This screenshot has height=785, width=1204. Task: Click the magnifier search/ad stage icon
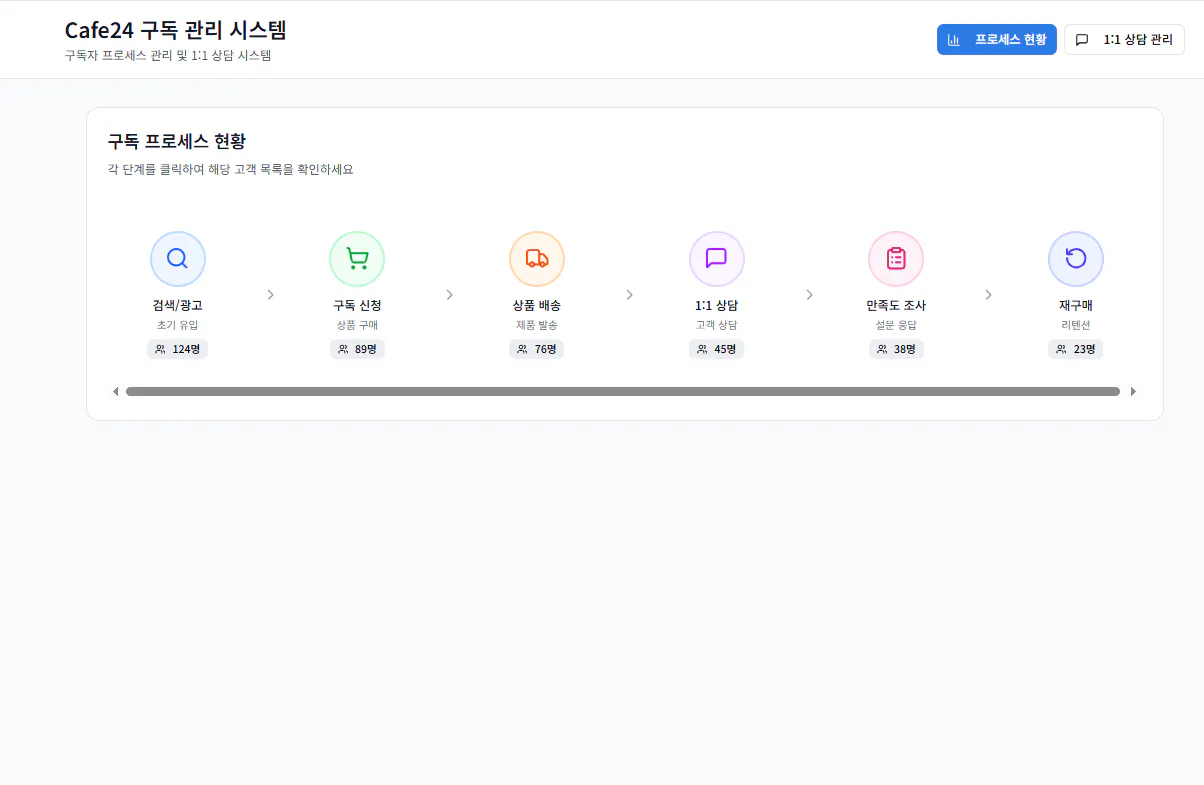click(x=178, y=259)
